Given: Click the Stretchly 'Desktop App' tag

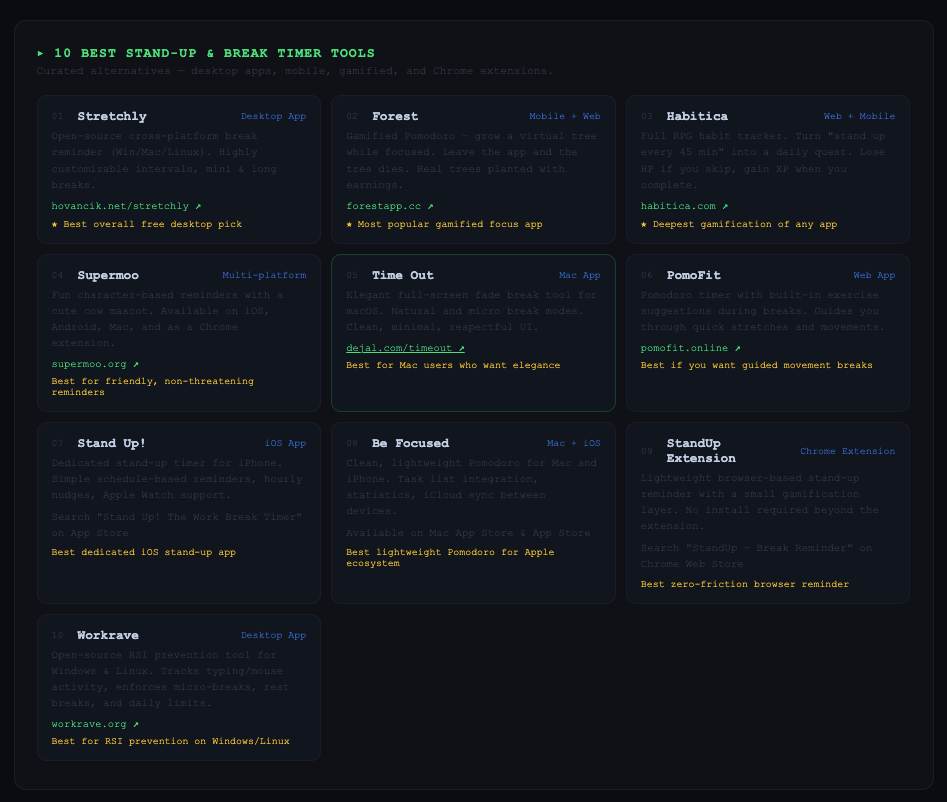Looking at the screenshot, I should tap(274, 116).
